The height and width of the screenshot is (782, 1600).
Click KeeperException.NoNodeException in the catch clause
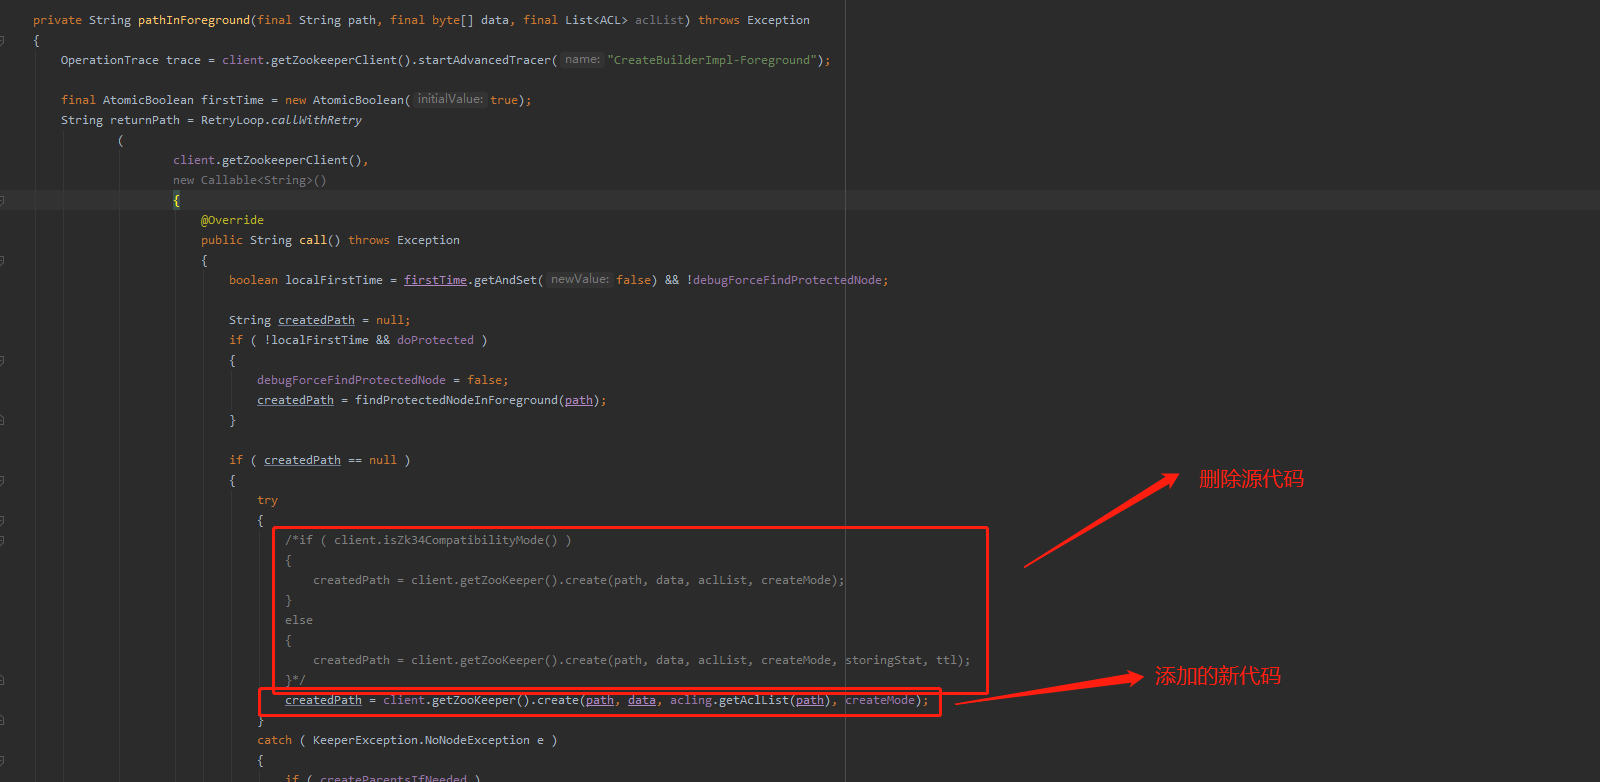point(421,740)
